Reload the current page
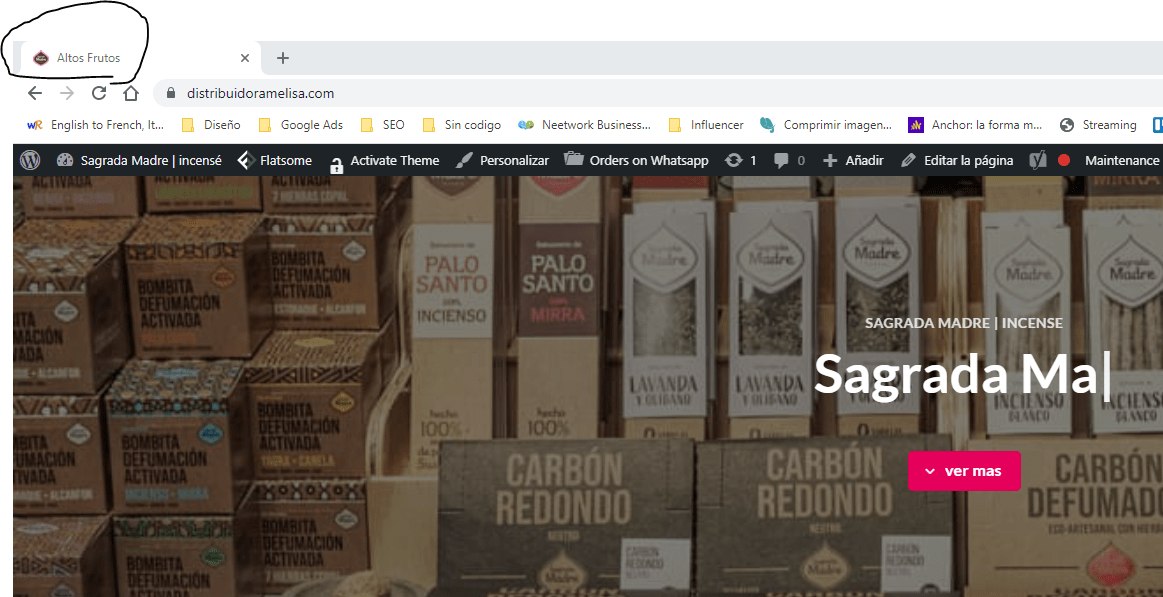The width and height of the screenshot is (1163, 597). click(x=99, y=93)
